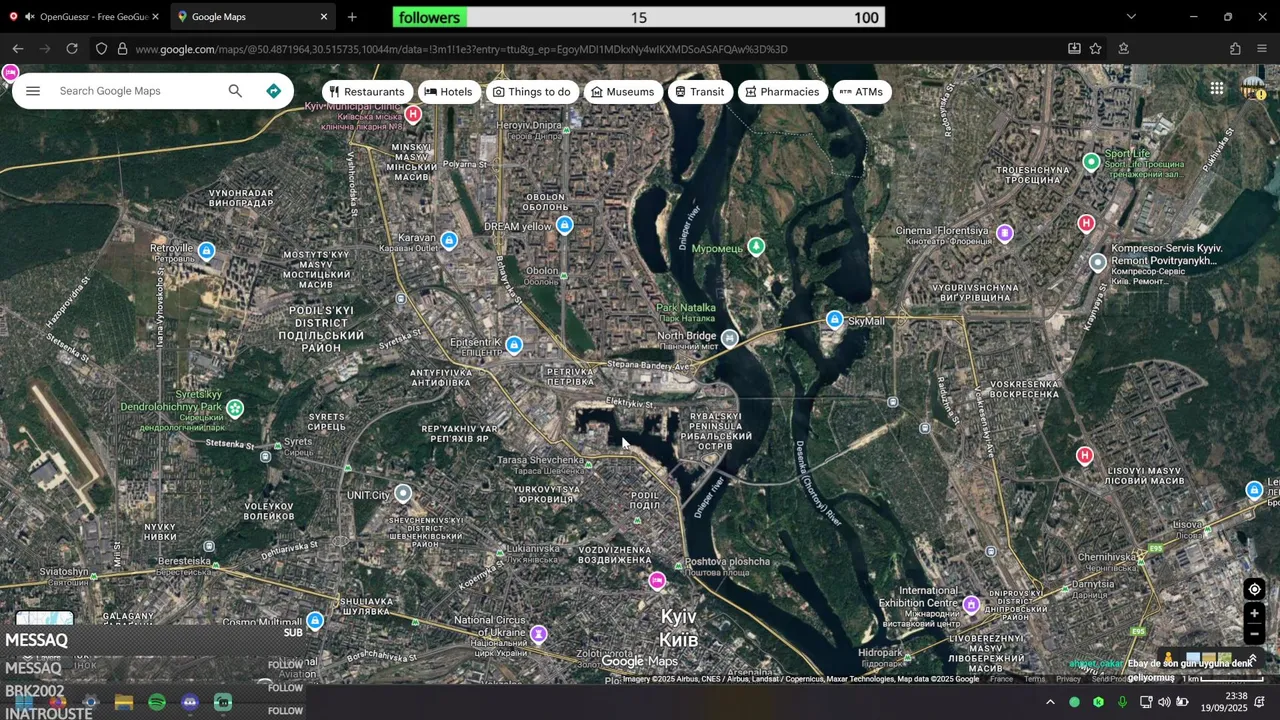1280x720 pixels.
Task: Select the Pharmacies chip
Action: (x=782, y=92)
